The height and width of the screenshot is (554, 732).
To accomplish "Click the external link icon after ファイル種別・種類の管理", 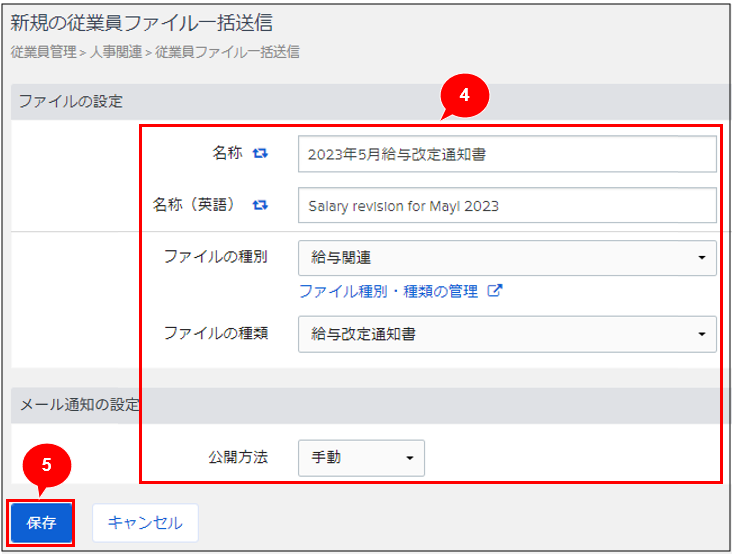I will pos(494,292).
